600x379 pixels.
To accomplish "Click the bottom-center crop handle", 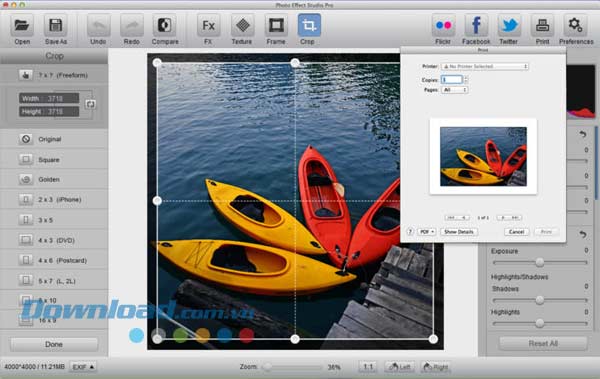I will (295, 339).
